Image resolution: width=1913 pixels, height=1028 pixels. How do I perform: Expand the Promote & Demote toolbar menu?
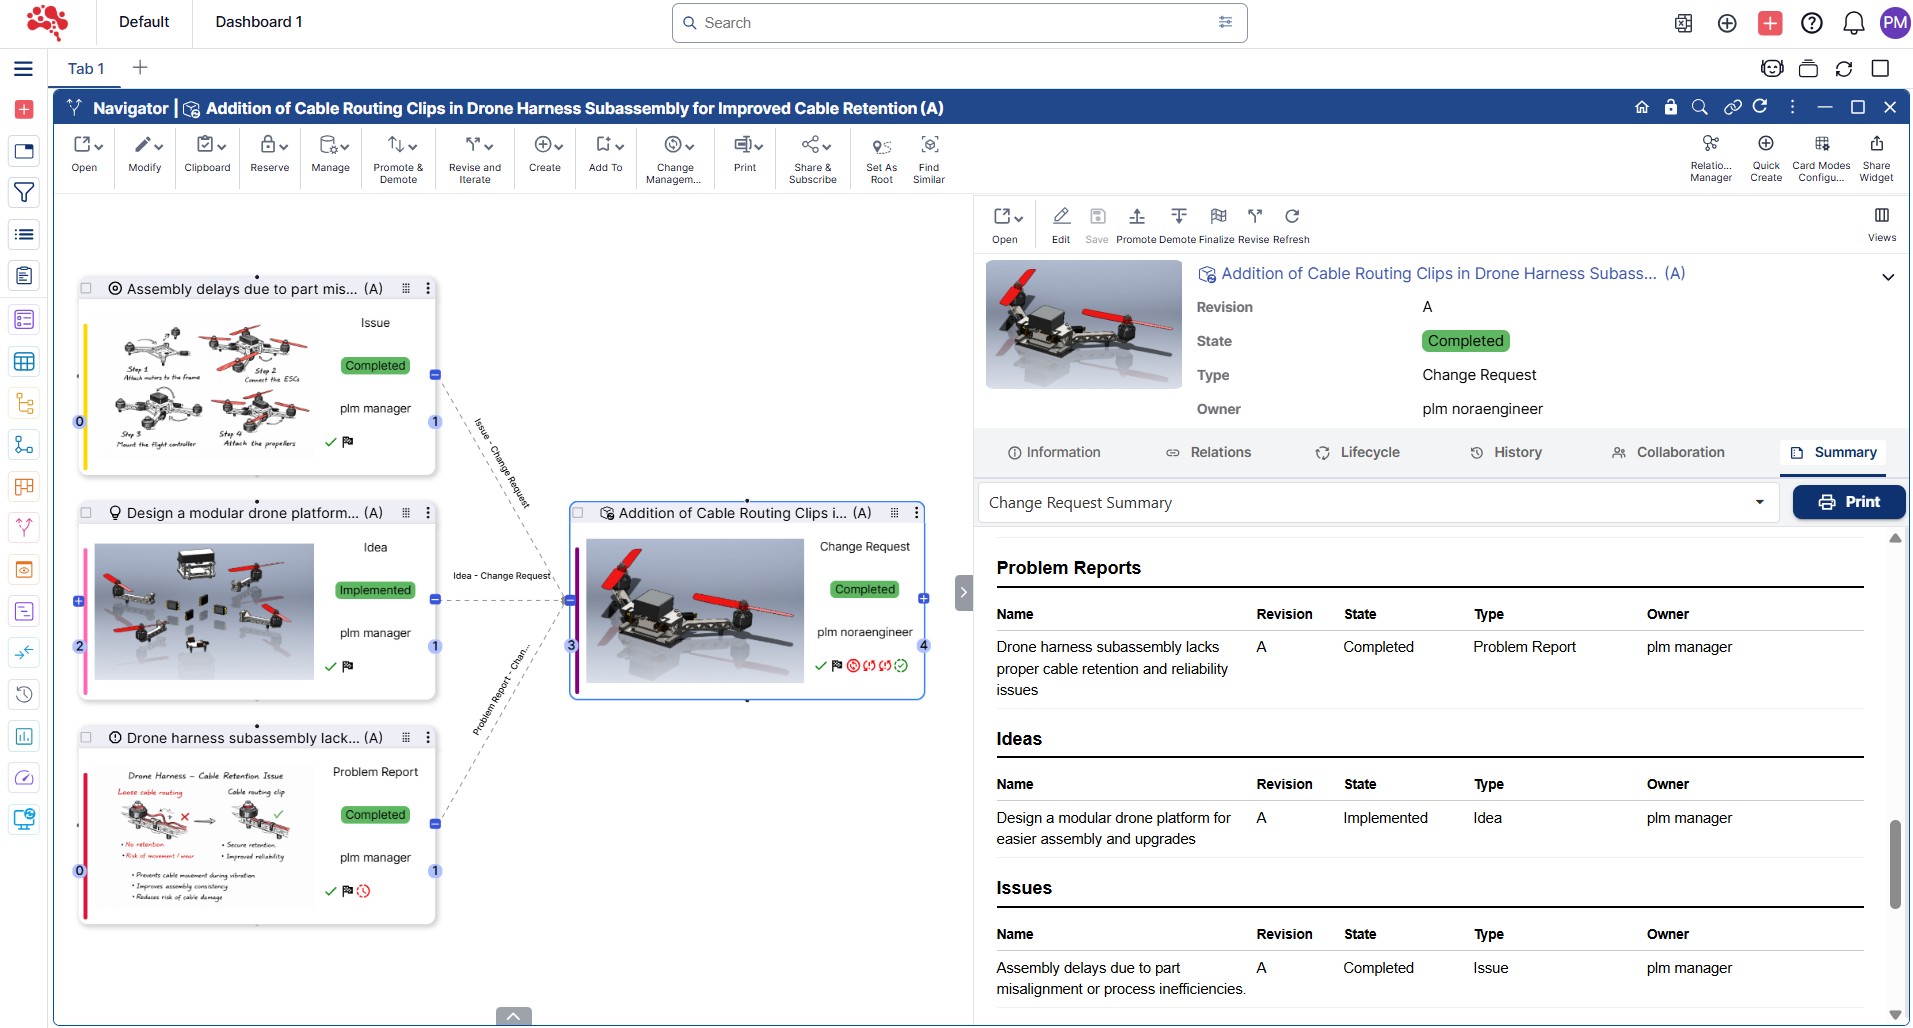click(399, 147)
